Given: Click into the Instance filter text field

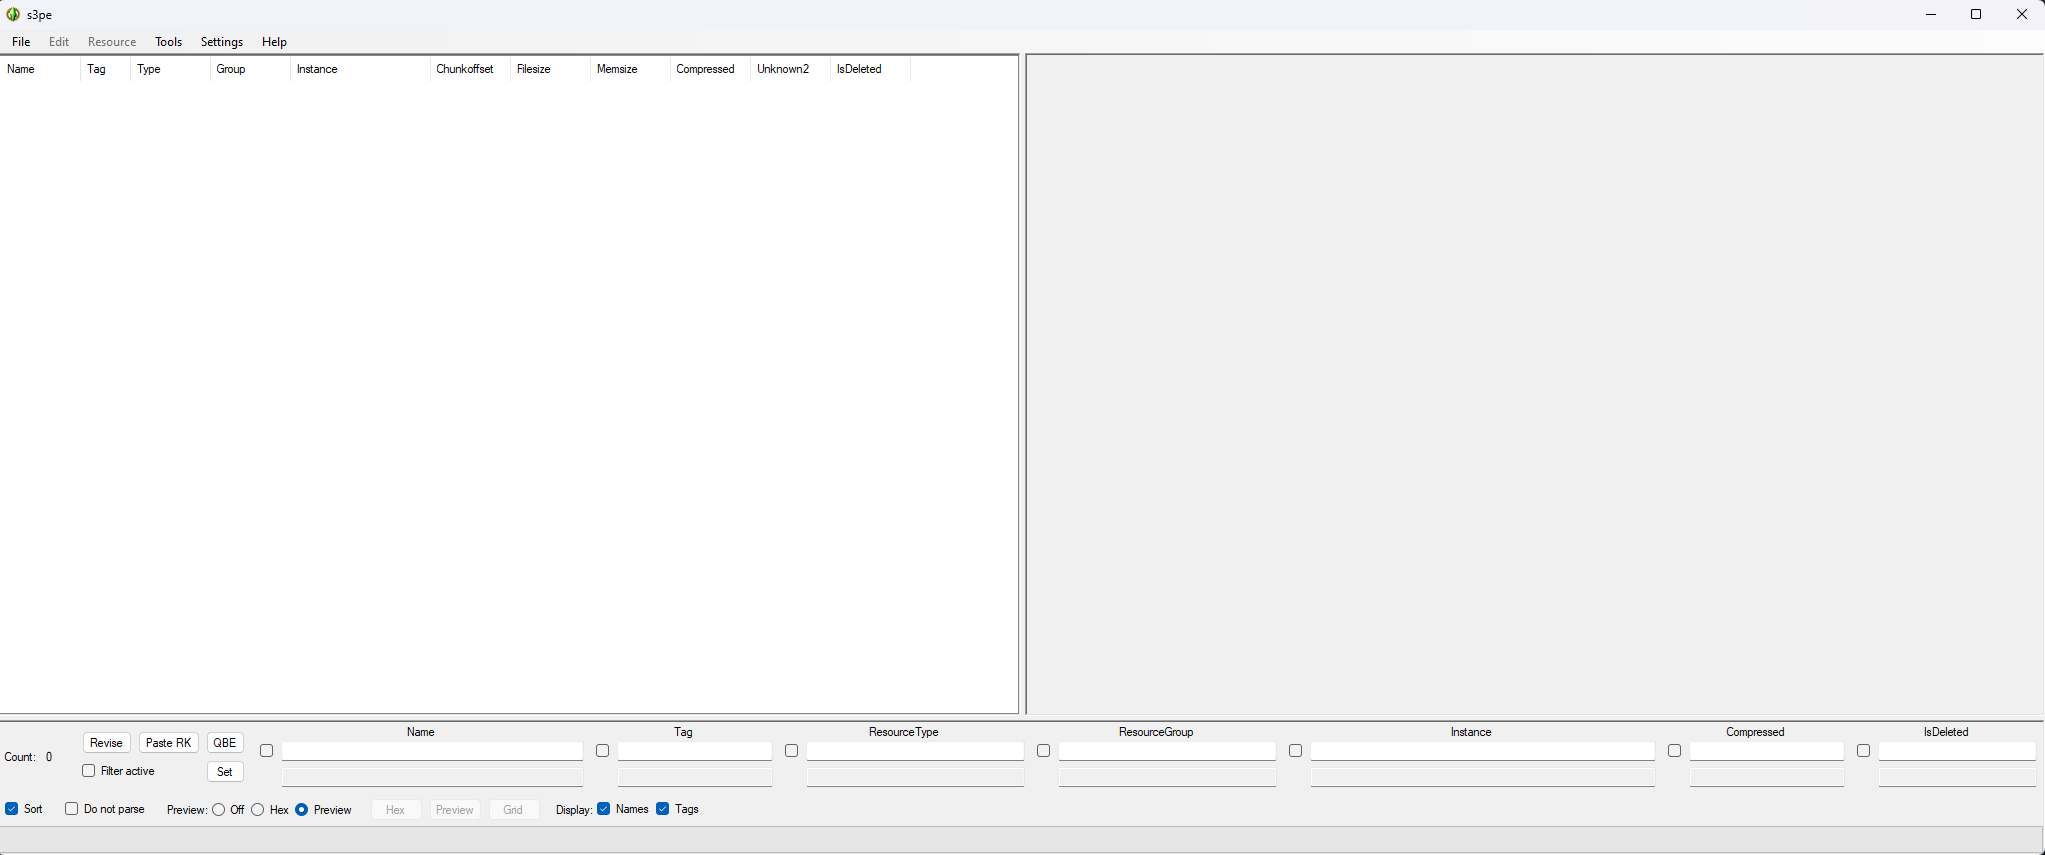Looking at the screenshot, I should (x=1483, y=751).
